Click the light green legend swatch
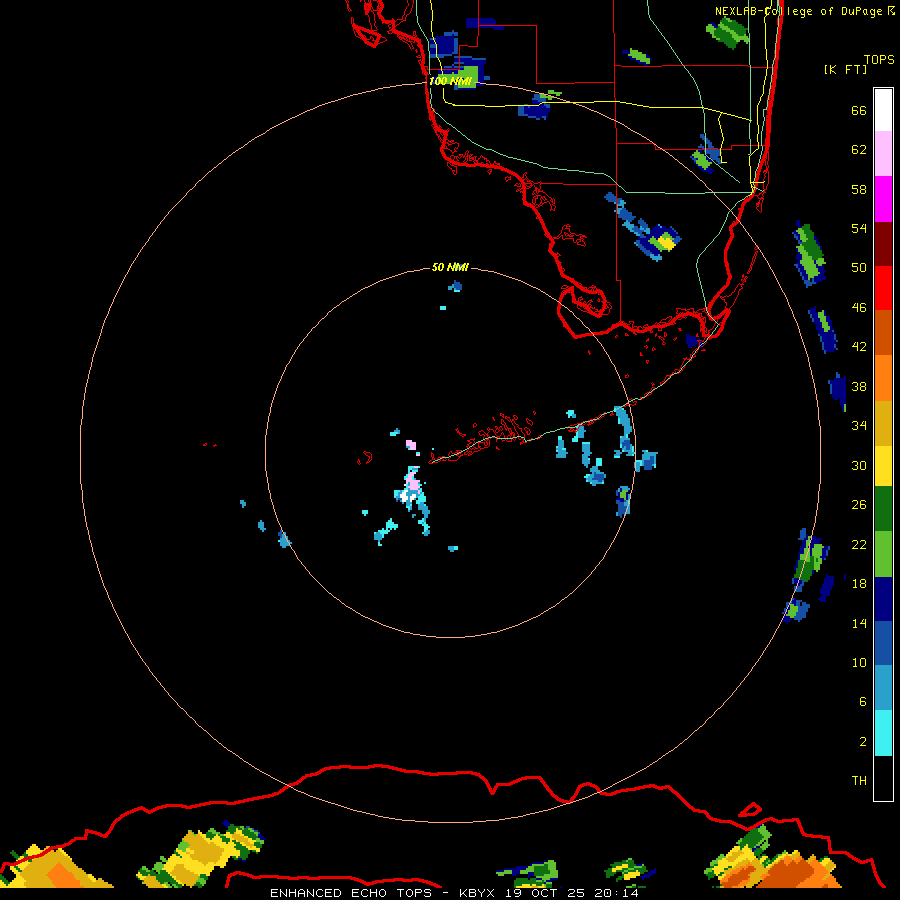 (883, 554)
